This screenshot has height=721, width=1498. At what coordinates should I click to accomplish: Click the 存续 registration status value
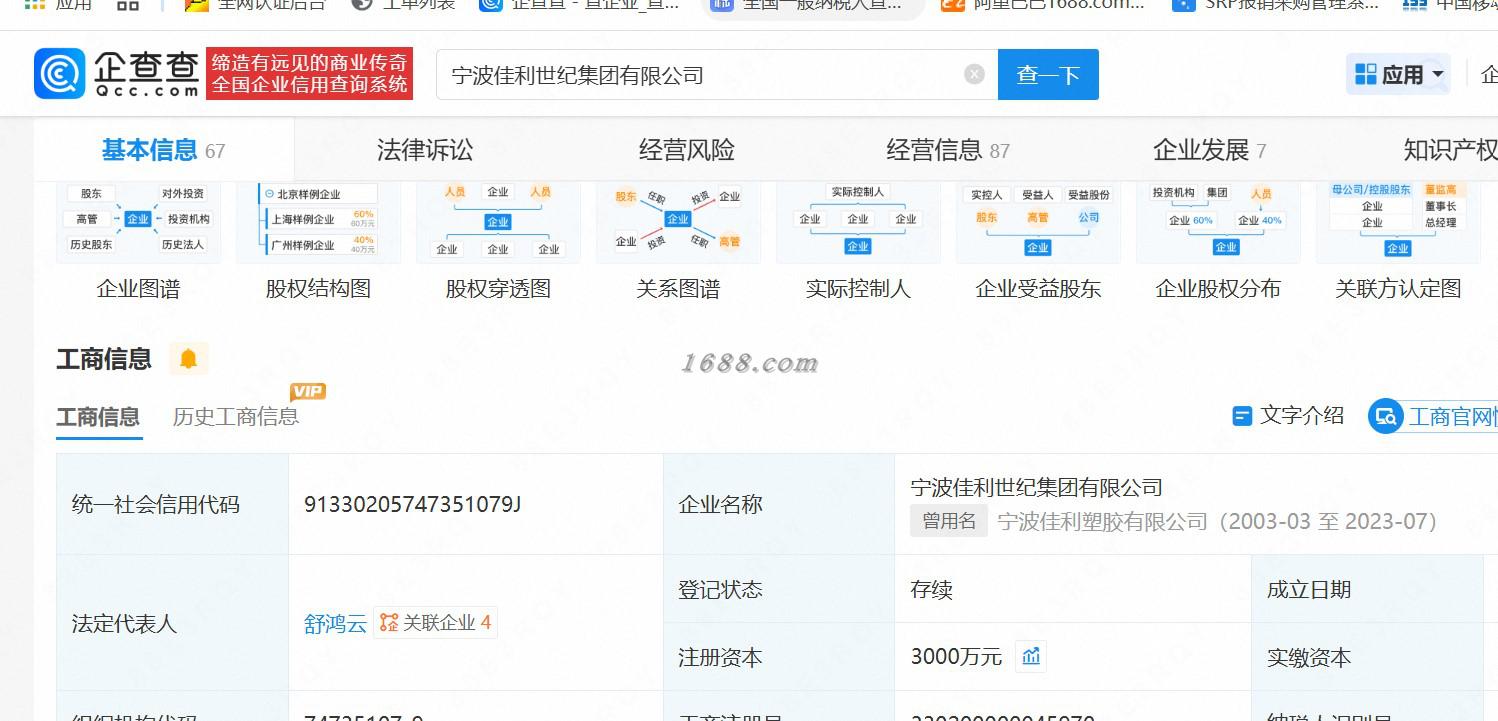click(x=931, y=590)
